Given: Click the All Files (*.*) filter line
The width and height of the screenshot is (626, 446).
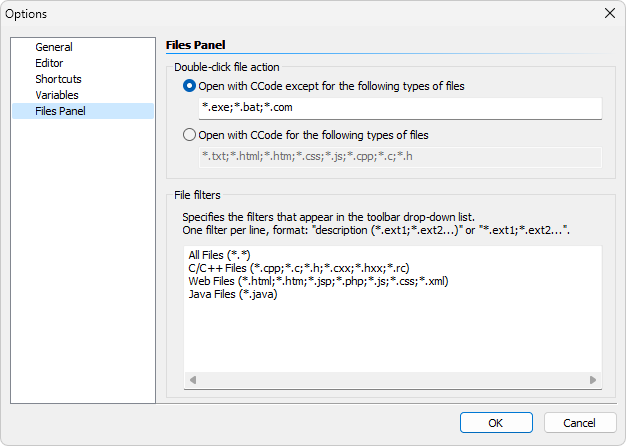Looking at the screenshot, I should [219, 255].
